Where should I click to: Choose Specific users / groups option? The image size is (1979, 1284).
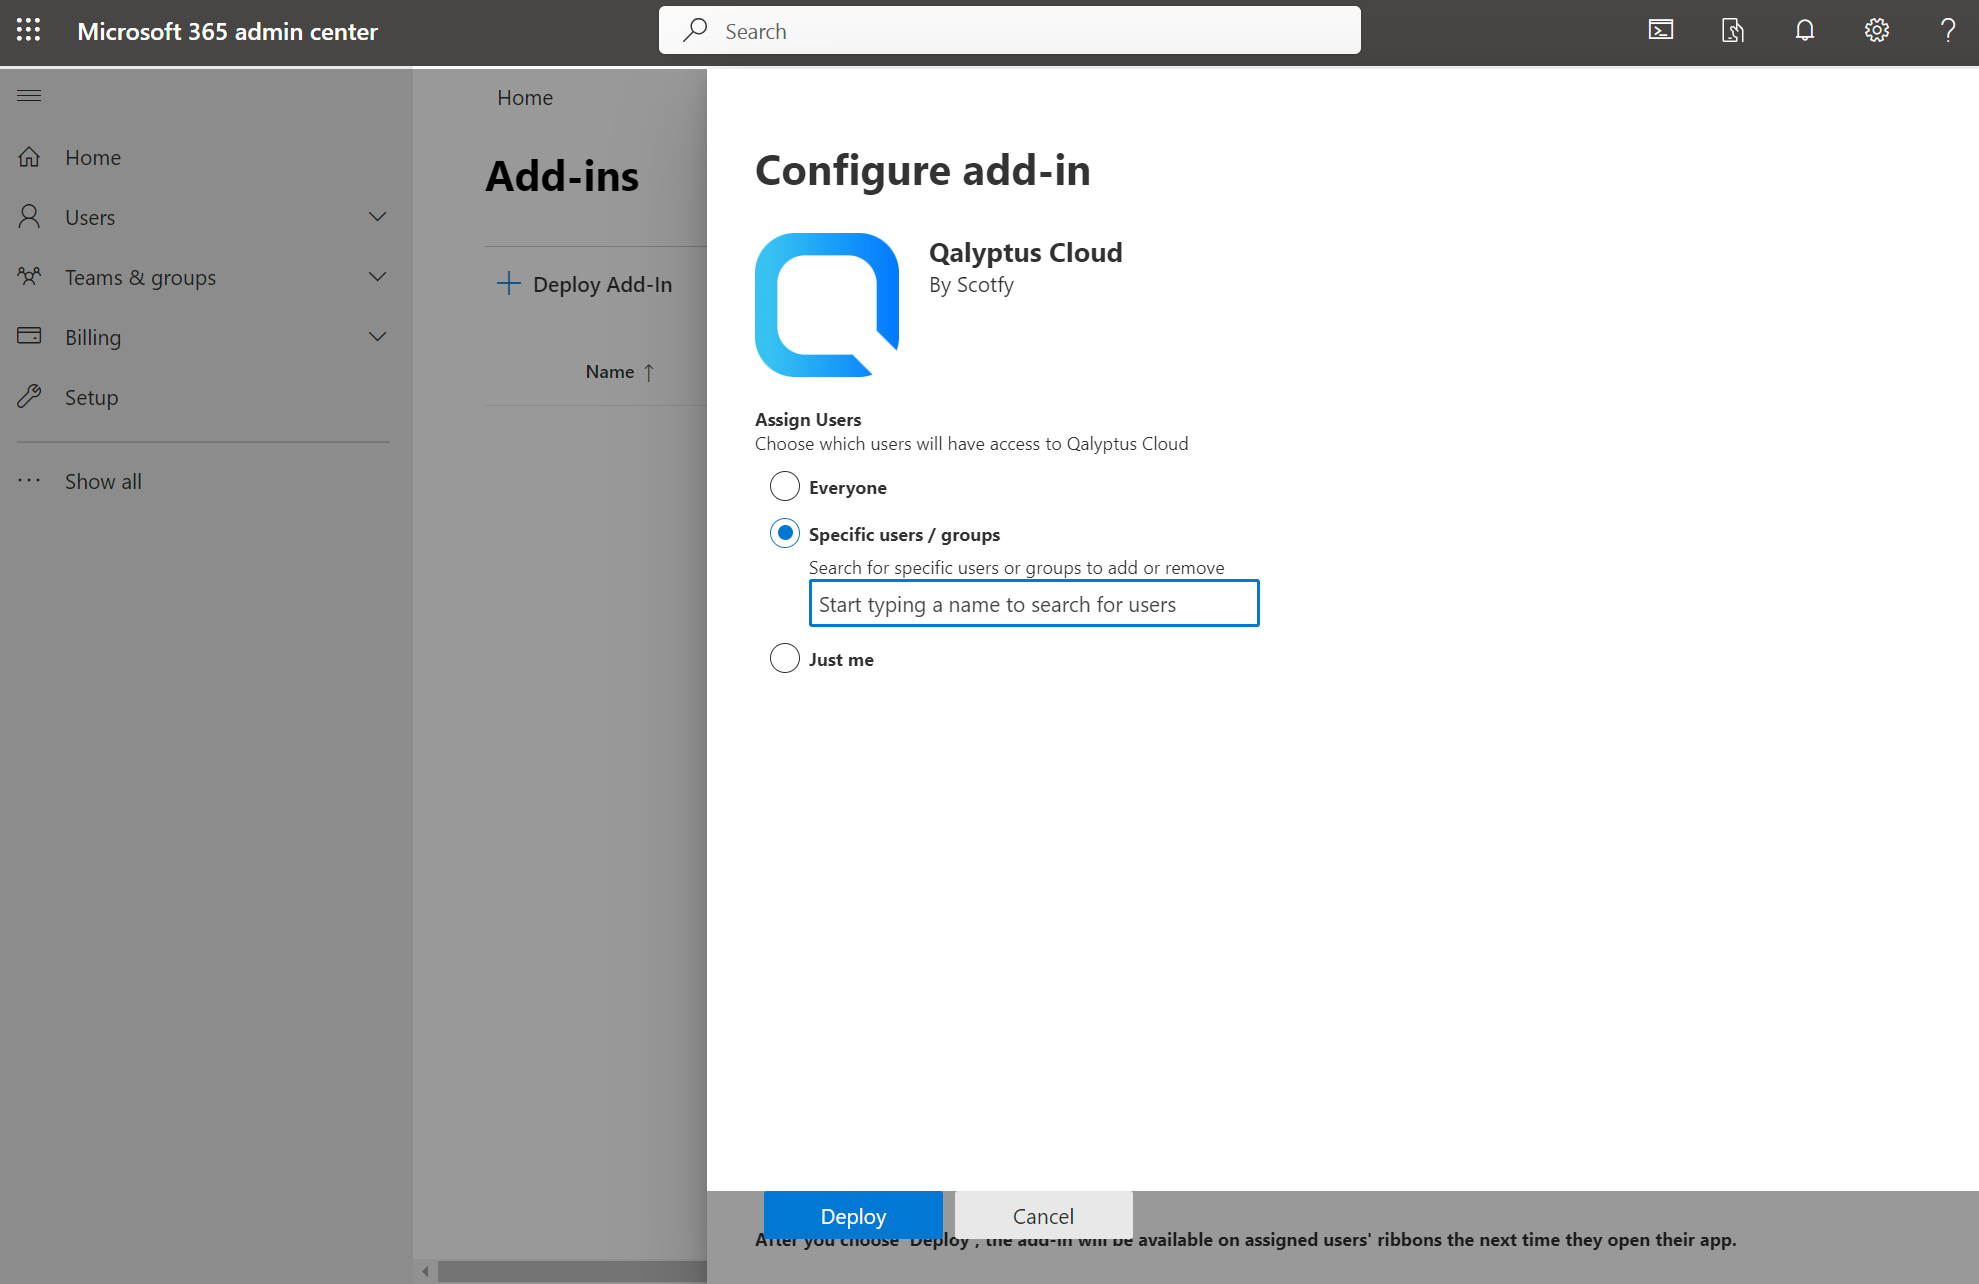click(x=784, y=533)
